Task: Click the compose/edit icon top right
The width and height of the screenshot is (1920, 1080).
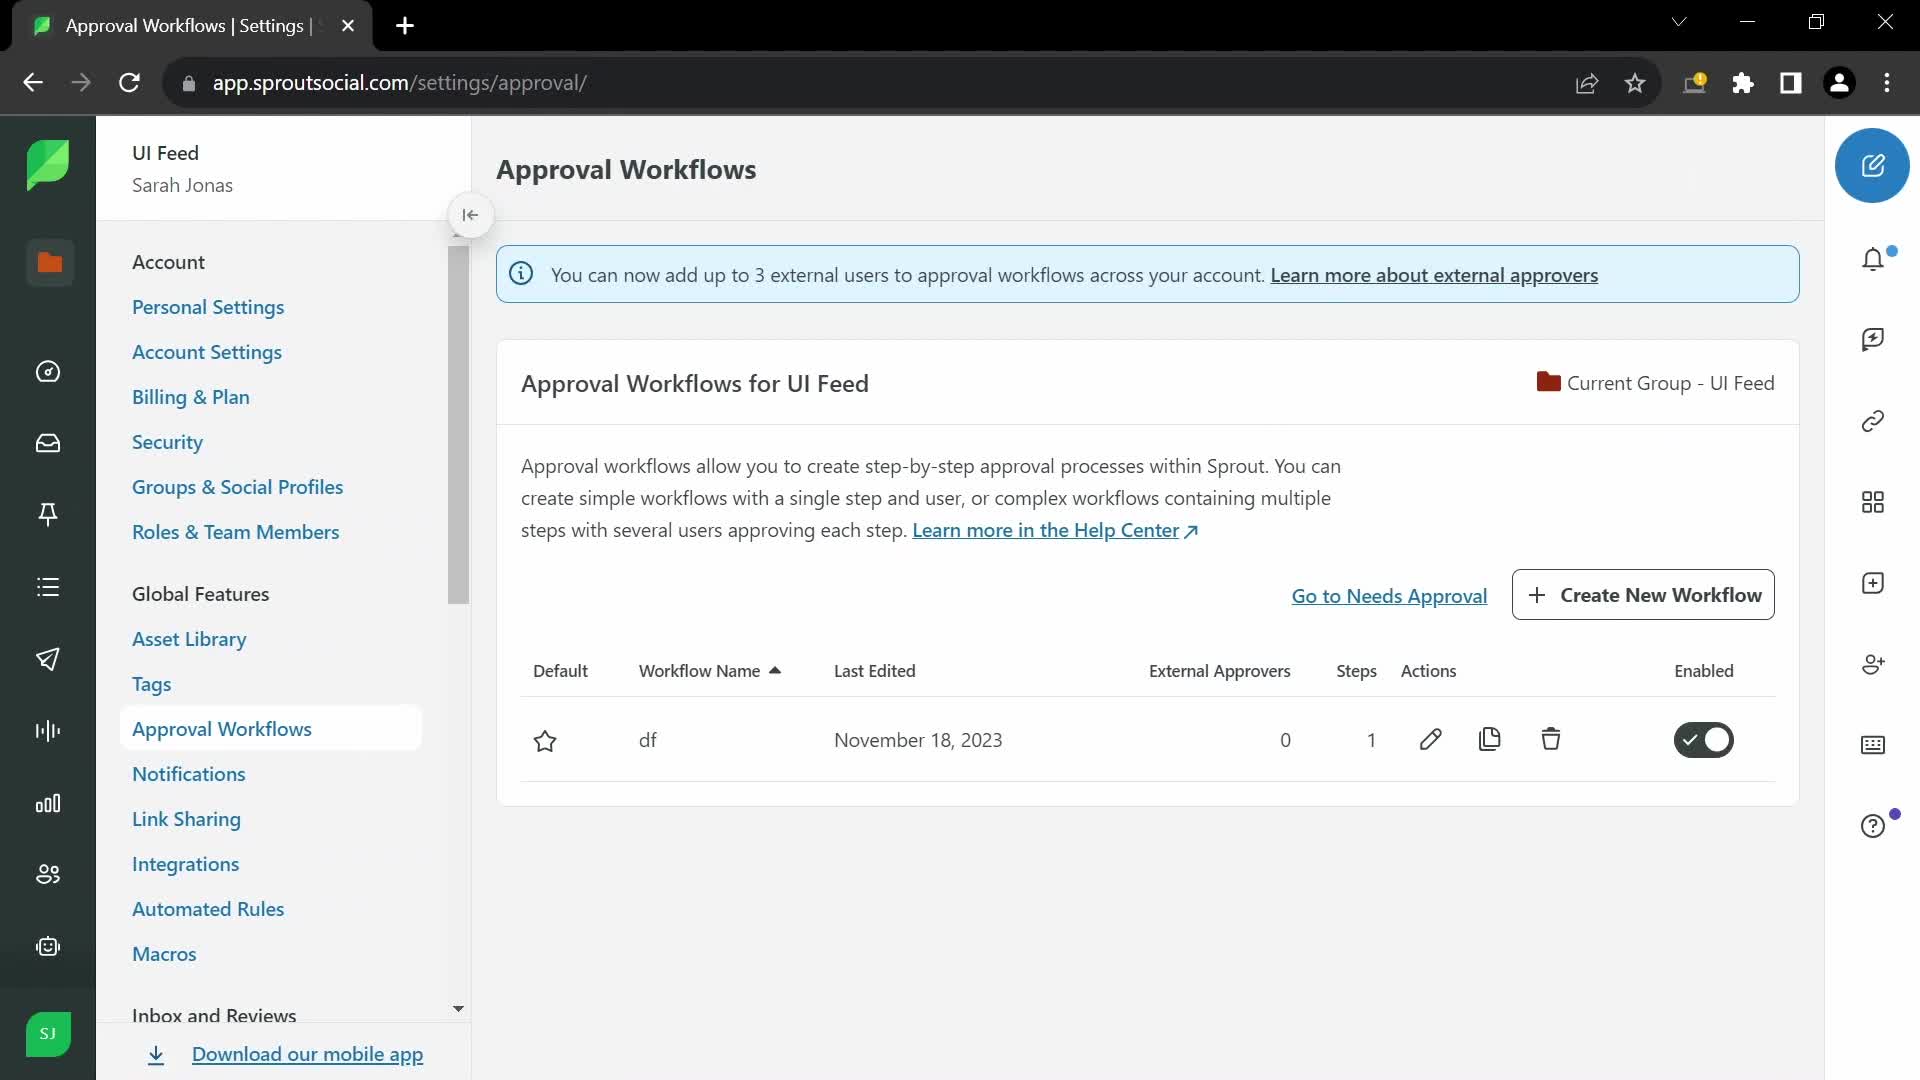Action: click(1873, 165)
